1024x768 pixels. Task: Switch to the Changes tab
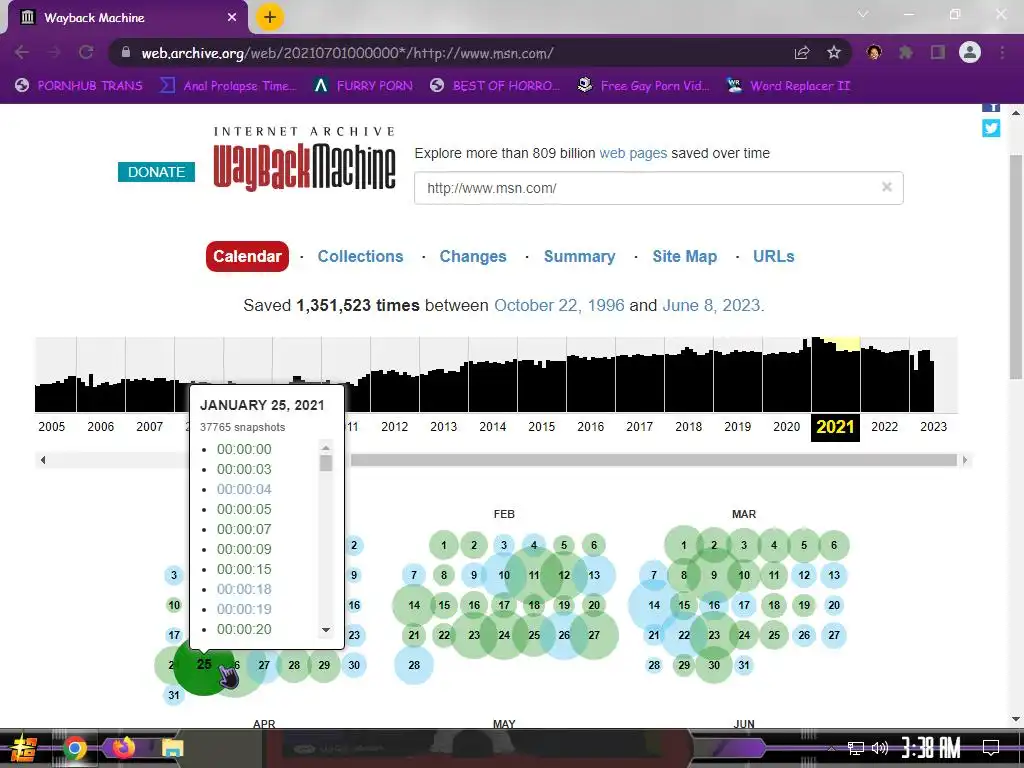coord(473,256)
